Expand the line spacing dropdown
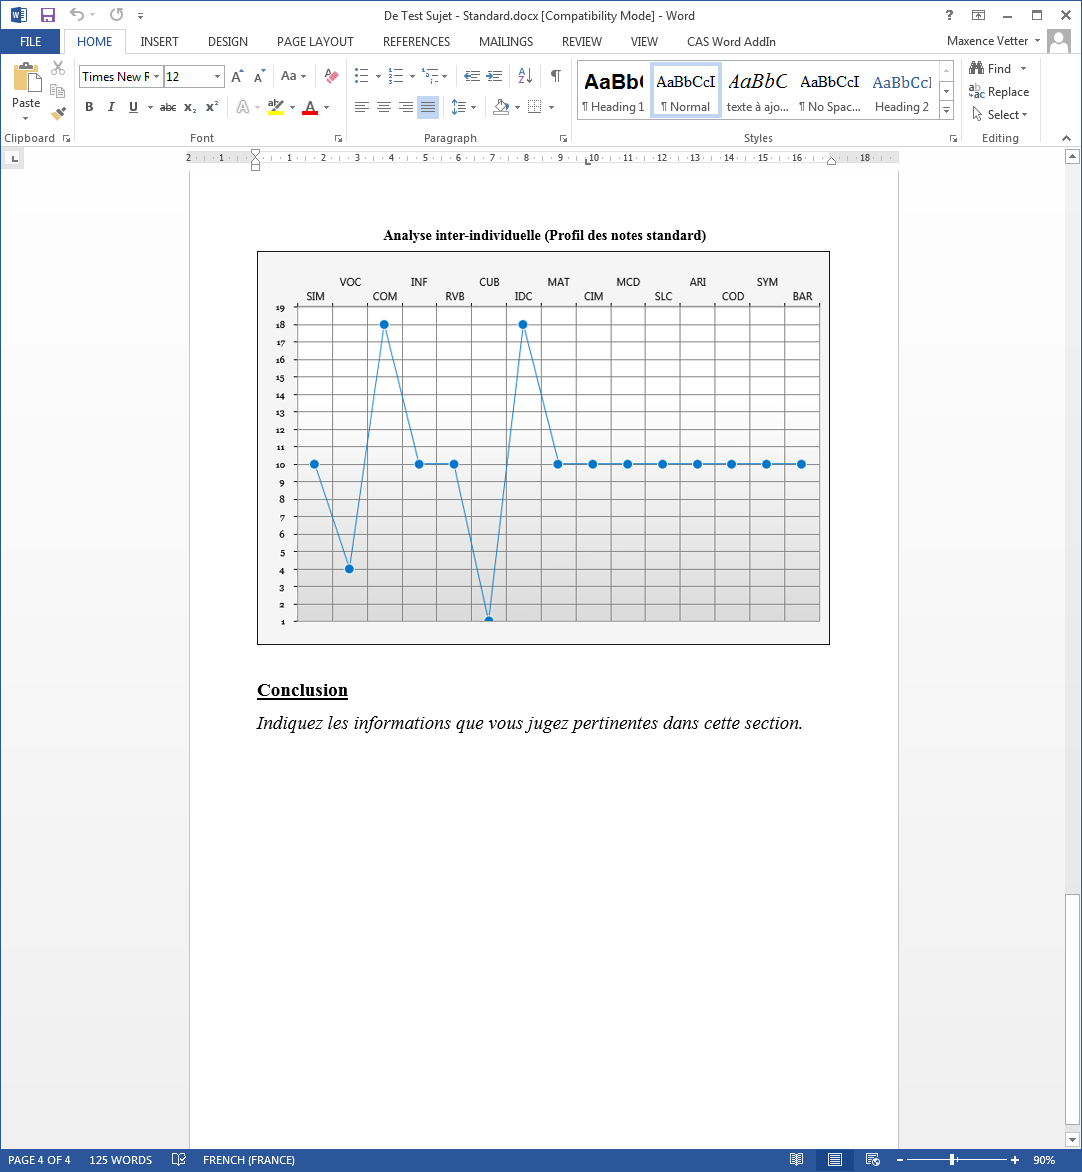Image resolution: width=1082 pixels, height=1172 pixels. pos(473,107)
